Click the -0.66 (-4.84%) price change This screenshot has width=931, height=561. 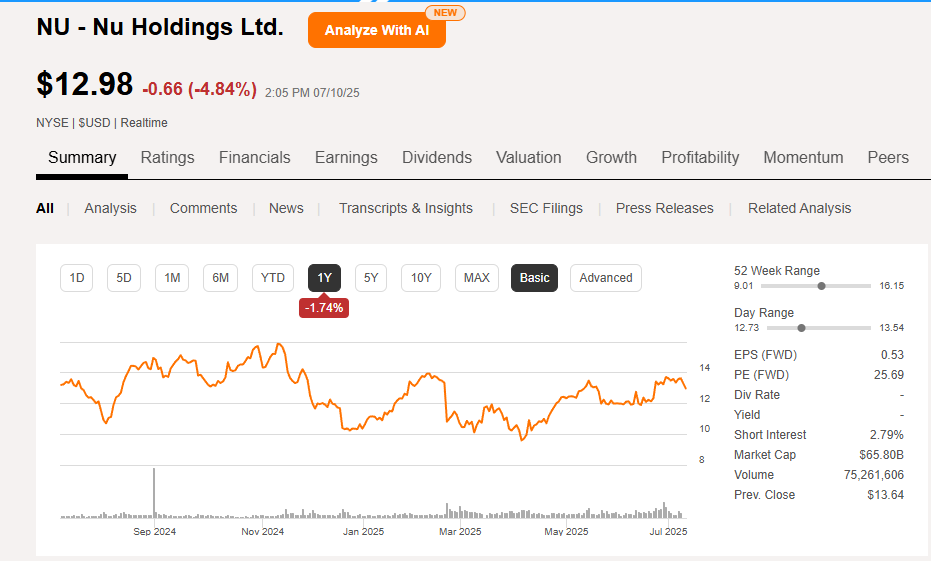(x=200, y=89)
